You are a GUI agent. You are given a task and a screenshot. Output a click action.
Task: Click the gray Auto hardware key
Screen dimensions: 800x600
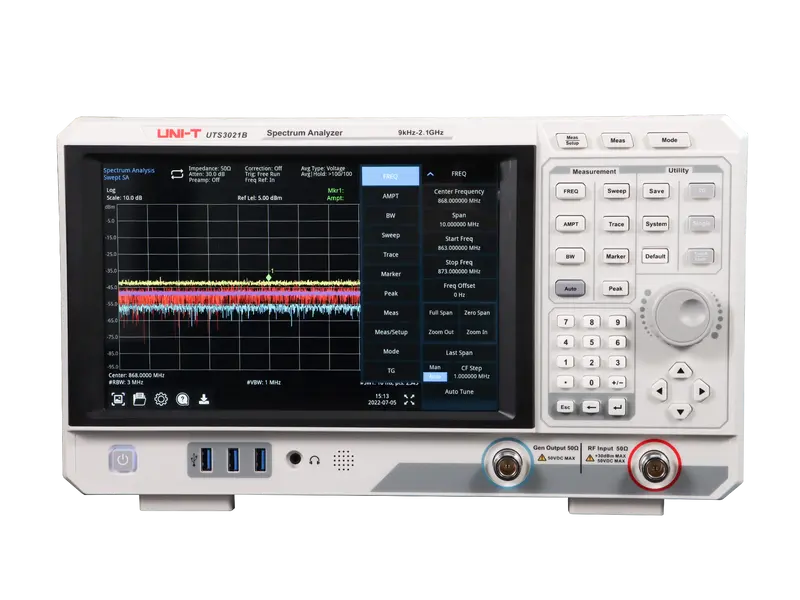click(x=570, y=289)
